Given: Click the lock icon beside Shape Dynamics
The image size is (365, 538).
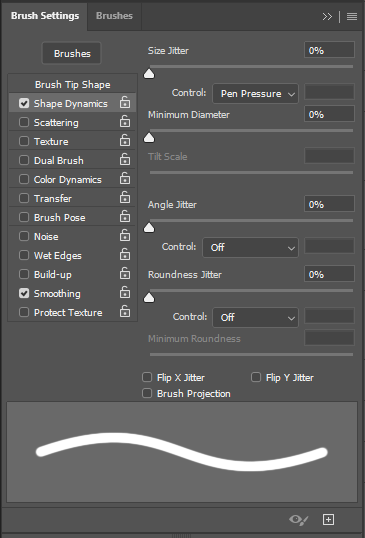Looking at the screenshot, I should [125, 103].
